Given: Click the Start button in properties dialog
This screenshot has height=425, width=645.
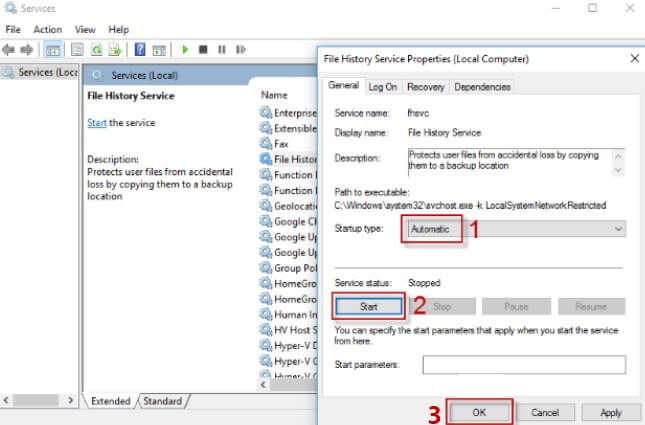Looking at the screenshot, I should 369,307.
